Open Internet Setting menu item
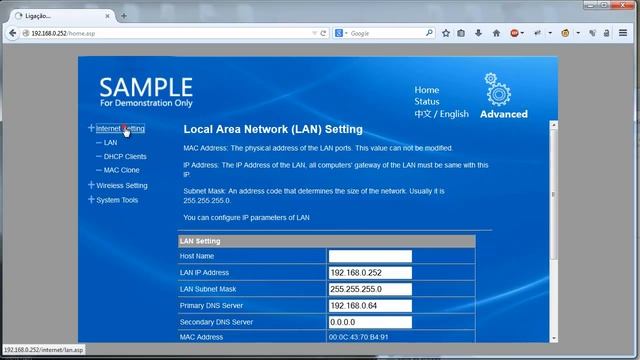 (120, 129)
